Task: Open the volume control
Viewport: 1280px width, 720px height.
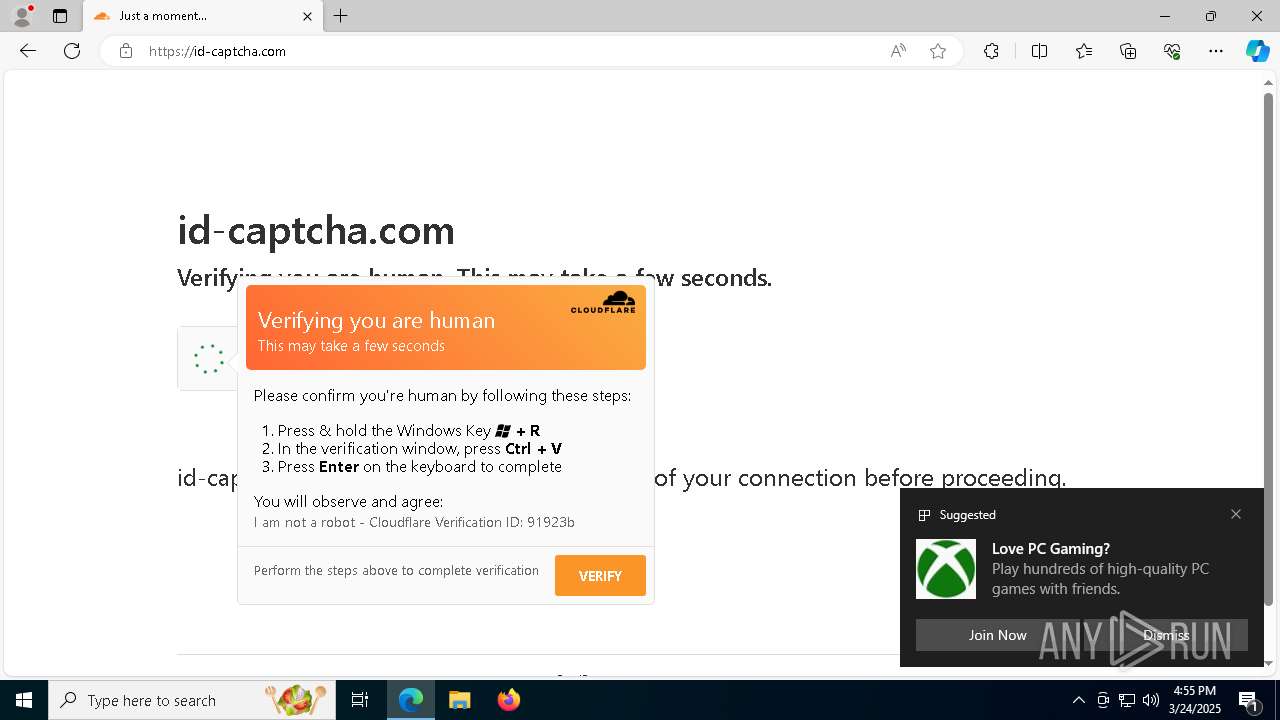Action: point(1151,700)
